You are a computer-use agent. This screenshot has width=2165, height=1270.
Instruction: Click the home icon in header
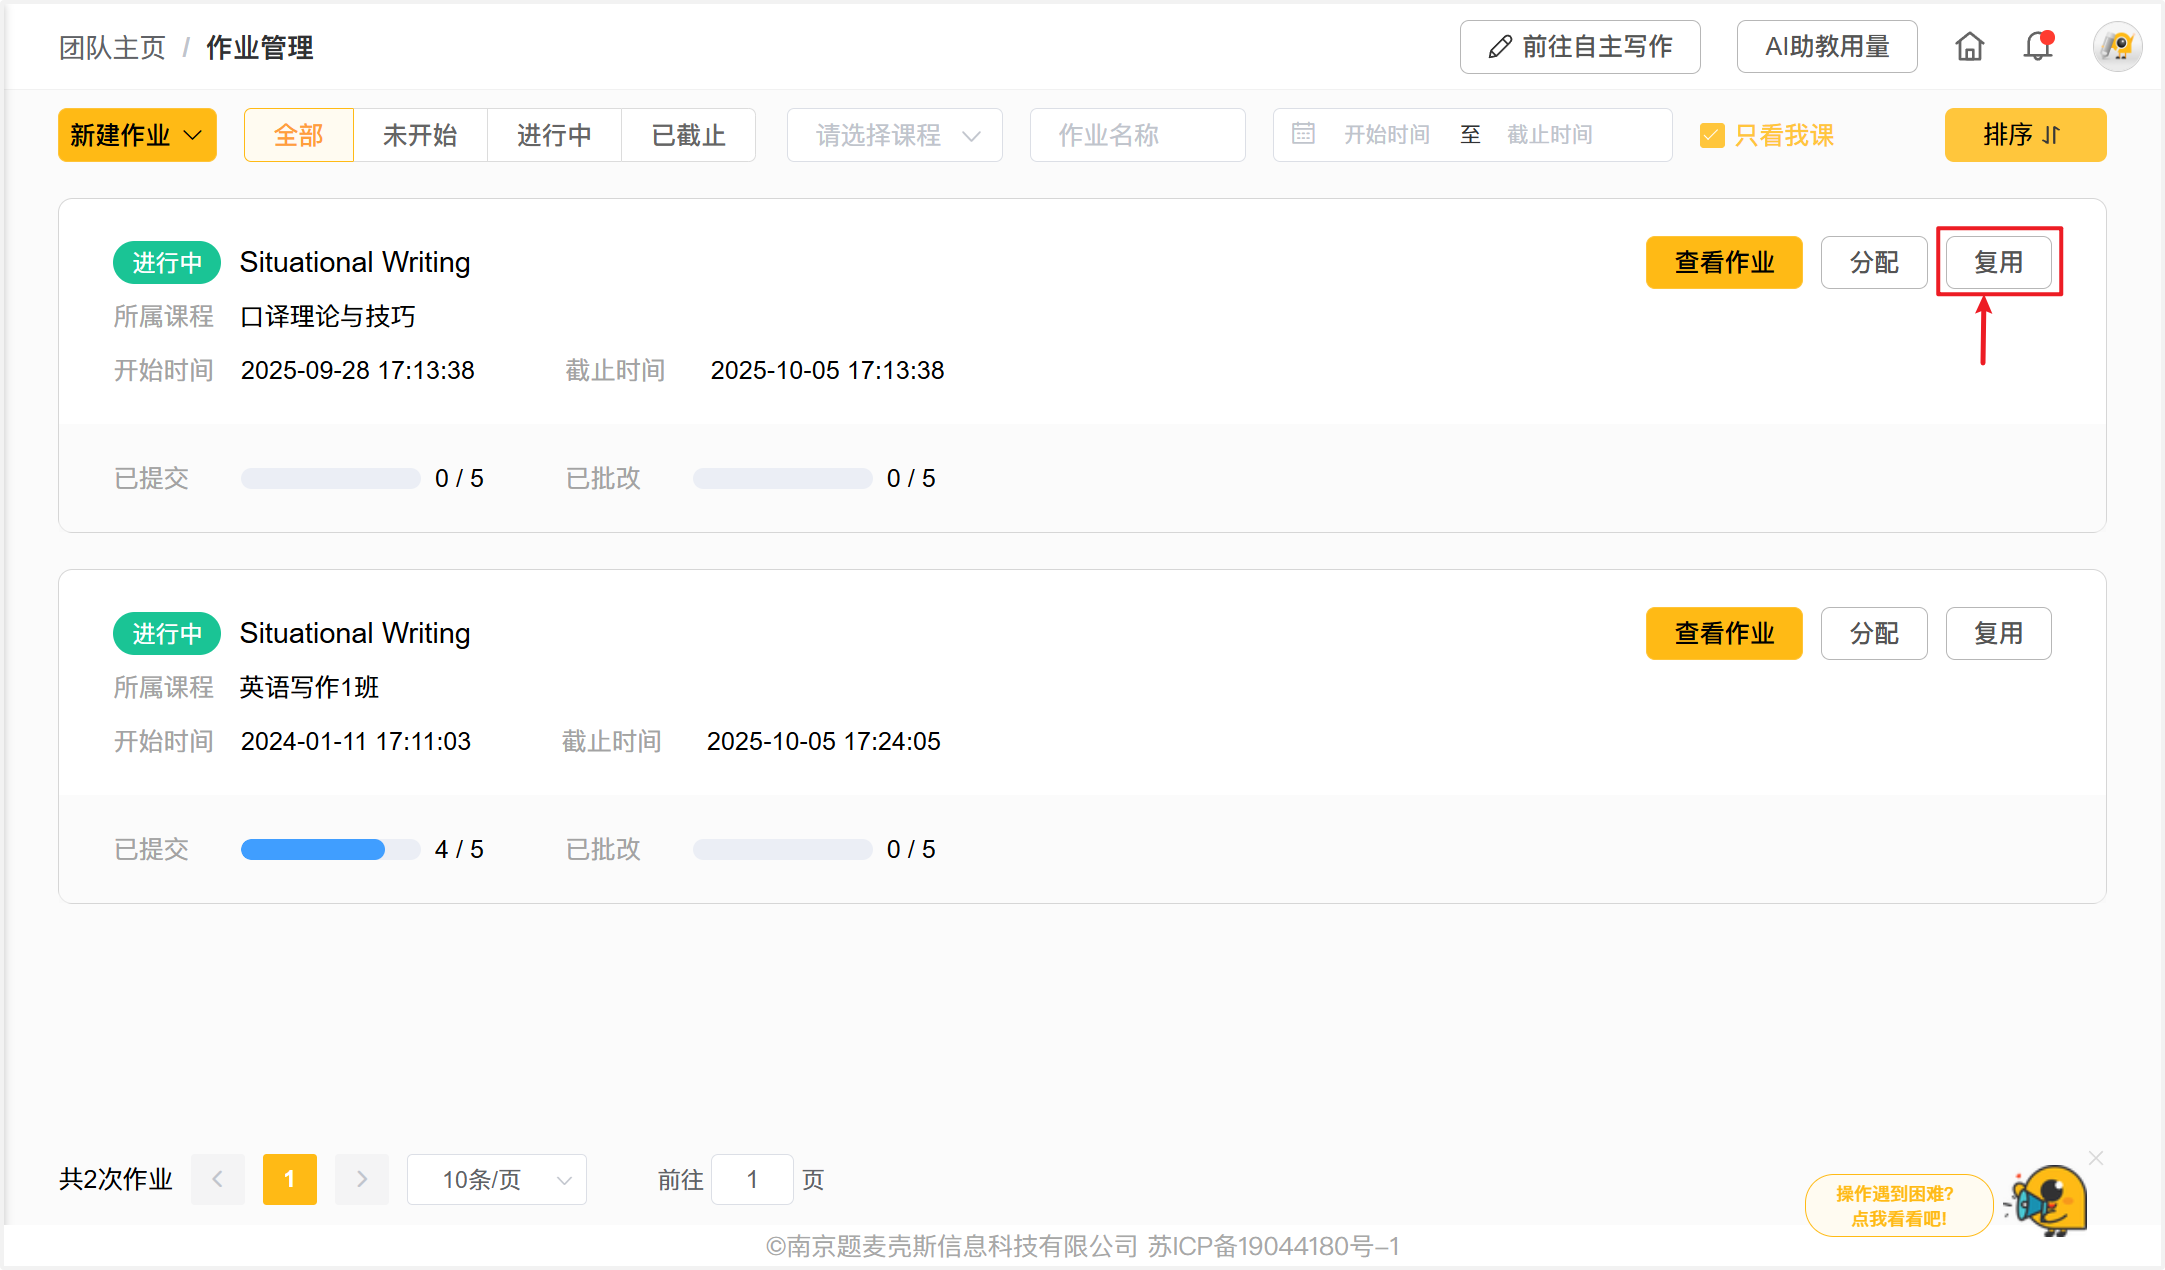tap(1969, 47)
